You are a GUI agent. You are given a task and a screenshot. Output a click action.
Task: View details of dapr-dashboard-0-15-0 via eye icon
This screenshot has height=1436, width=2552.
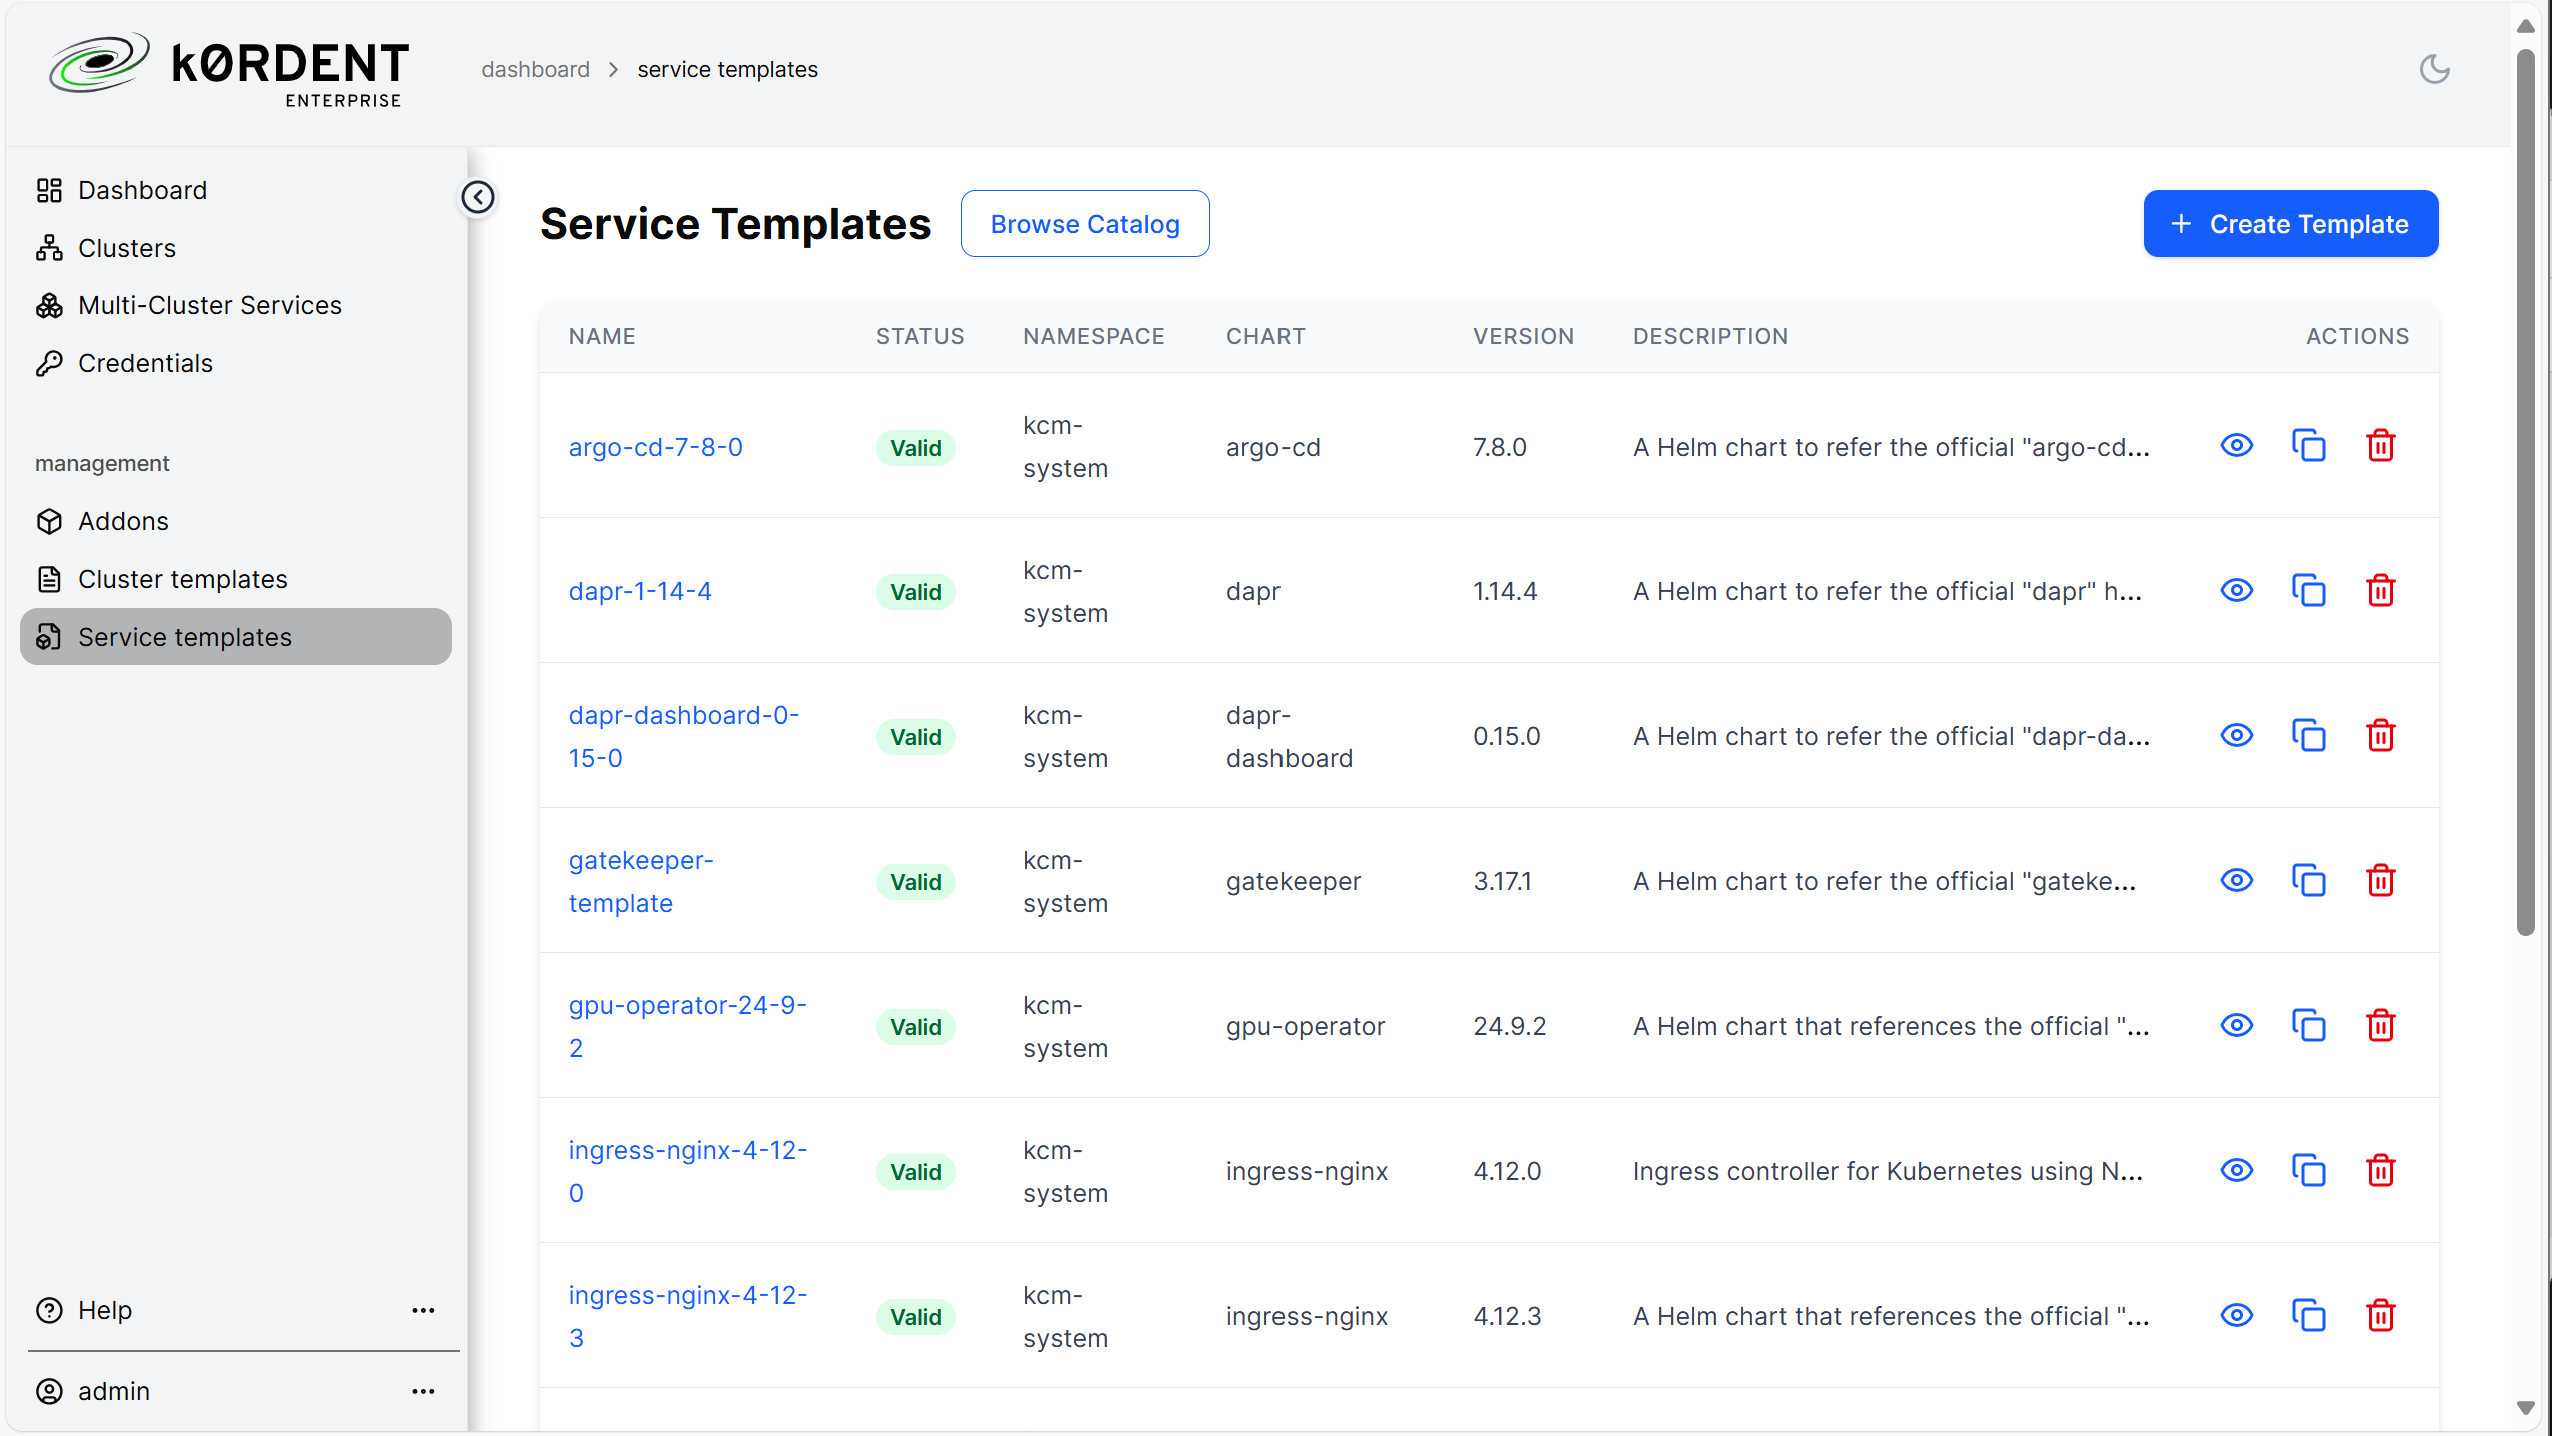click(2236, 736)
